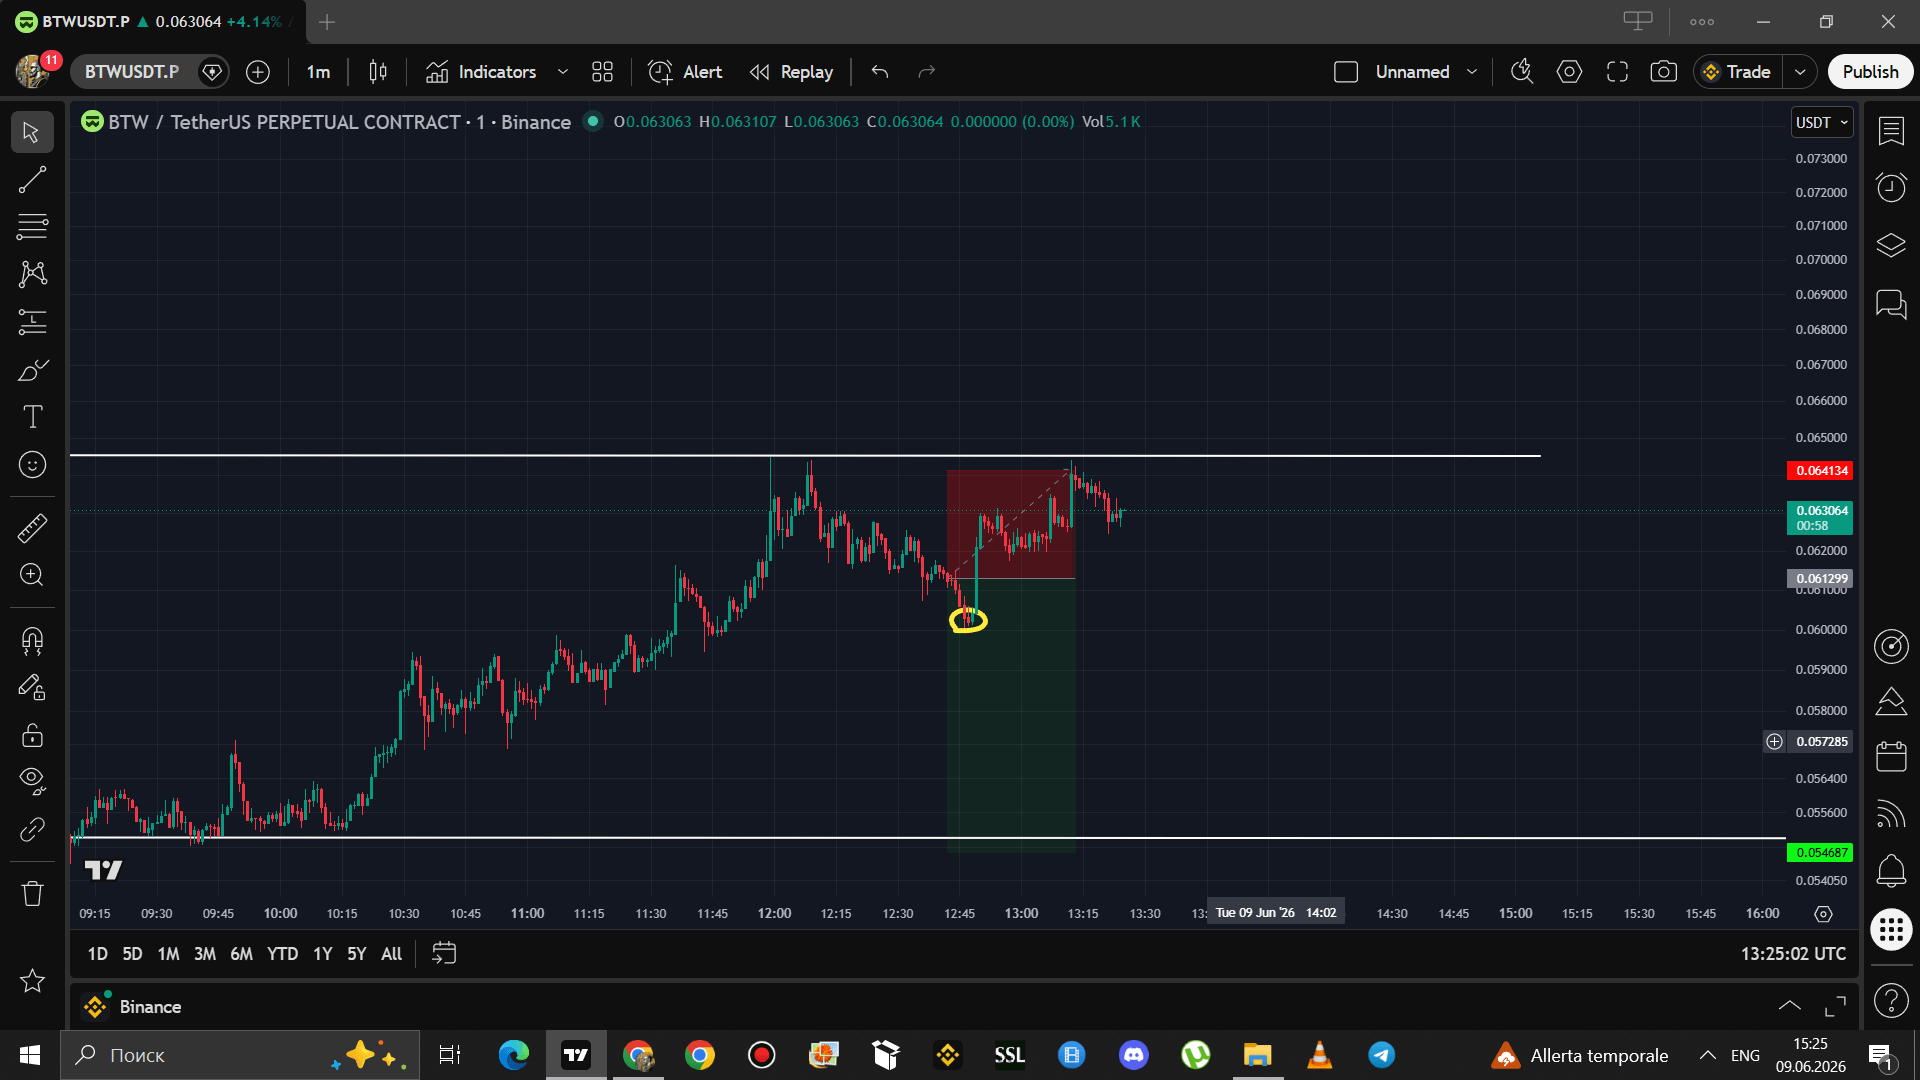Open the 1m interval selector
1920x1080 pixels.
coord(318,72)
